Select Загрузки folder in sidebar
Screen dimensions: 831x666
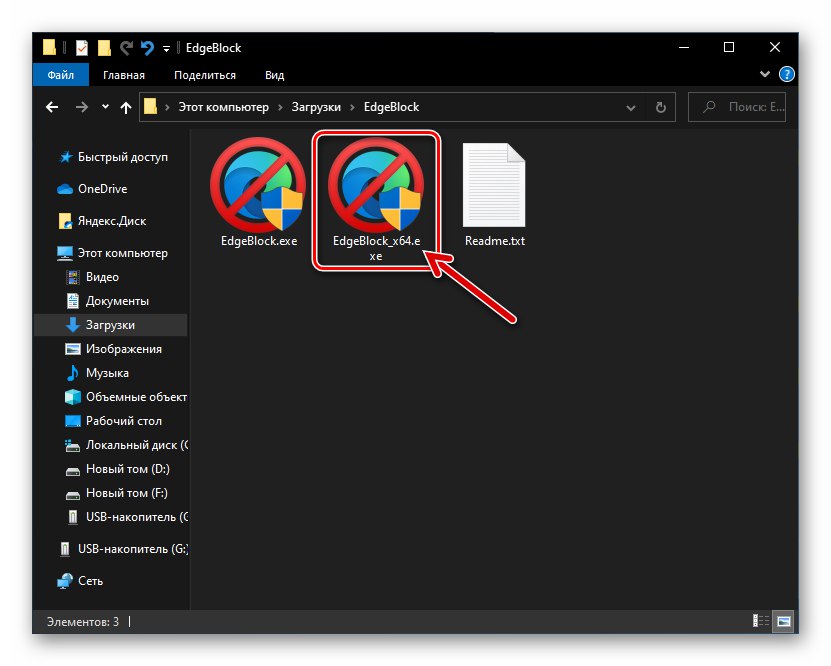click(x=110, y=325)
